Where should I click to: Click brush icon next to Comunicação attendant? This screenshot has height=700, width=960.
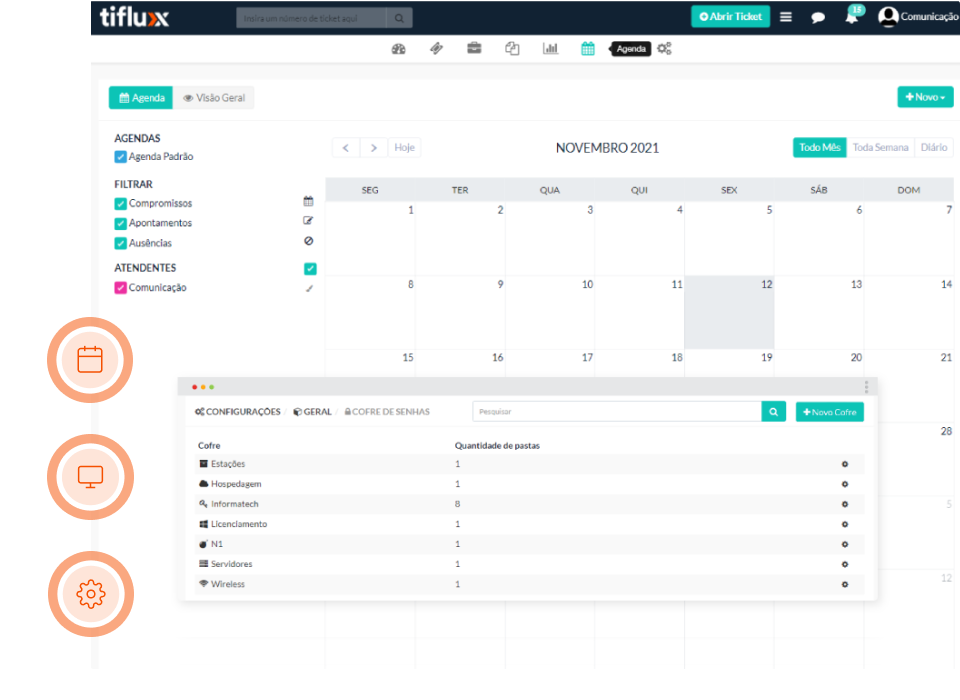point(310,288)
